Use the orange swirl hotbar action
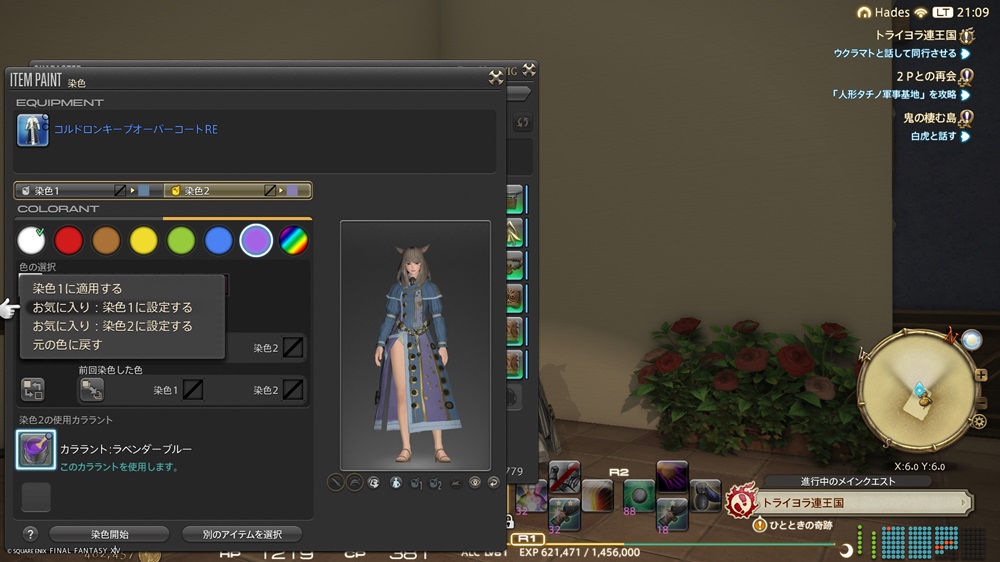The width and height of the screenshot is (1000, 562). click(597, 496)
